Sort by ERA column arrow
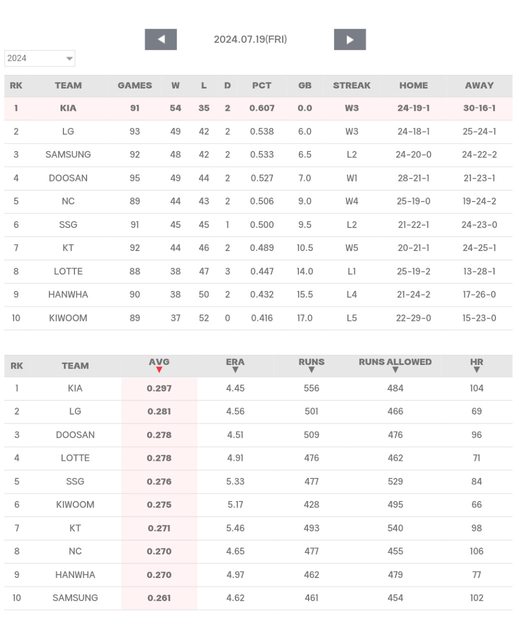519x640 pixels. (x=235, y=370)
